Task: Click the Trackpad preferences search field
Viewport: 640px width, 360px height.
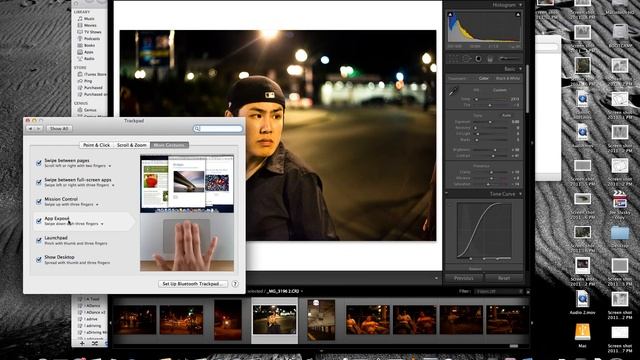Action: [x=218, y=129]
